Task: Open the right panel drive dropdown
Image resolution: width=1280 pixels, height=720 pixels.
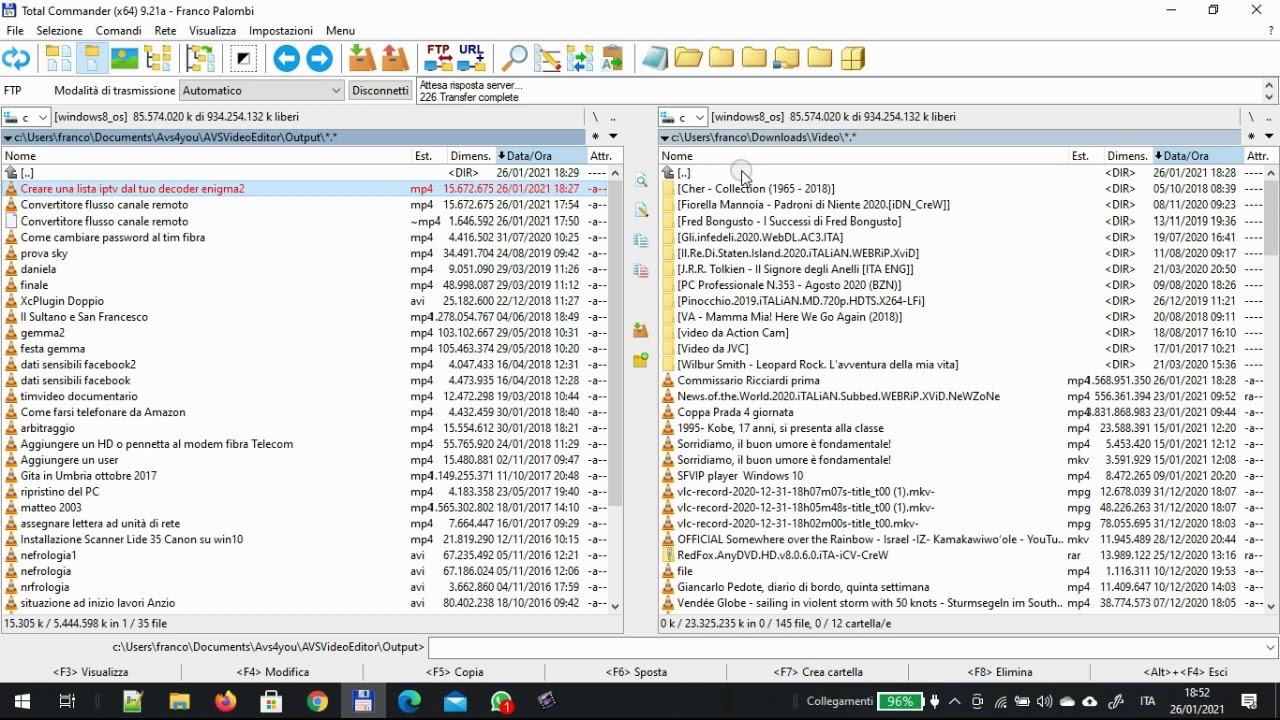Action: [684, 117]
